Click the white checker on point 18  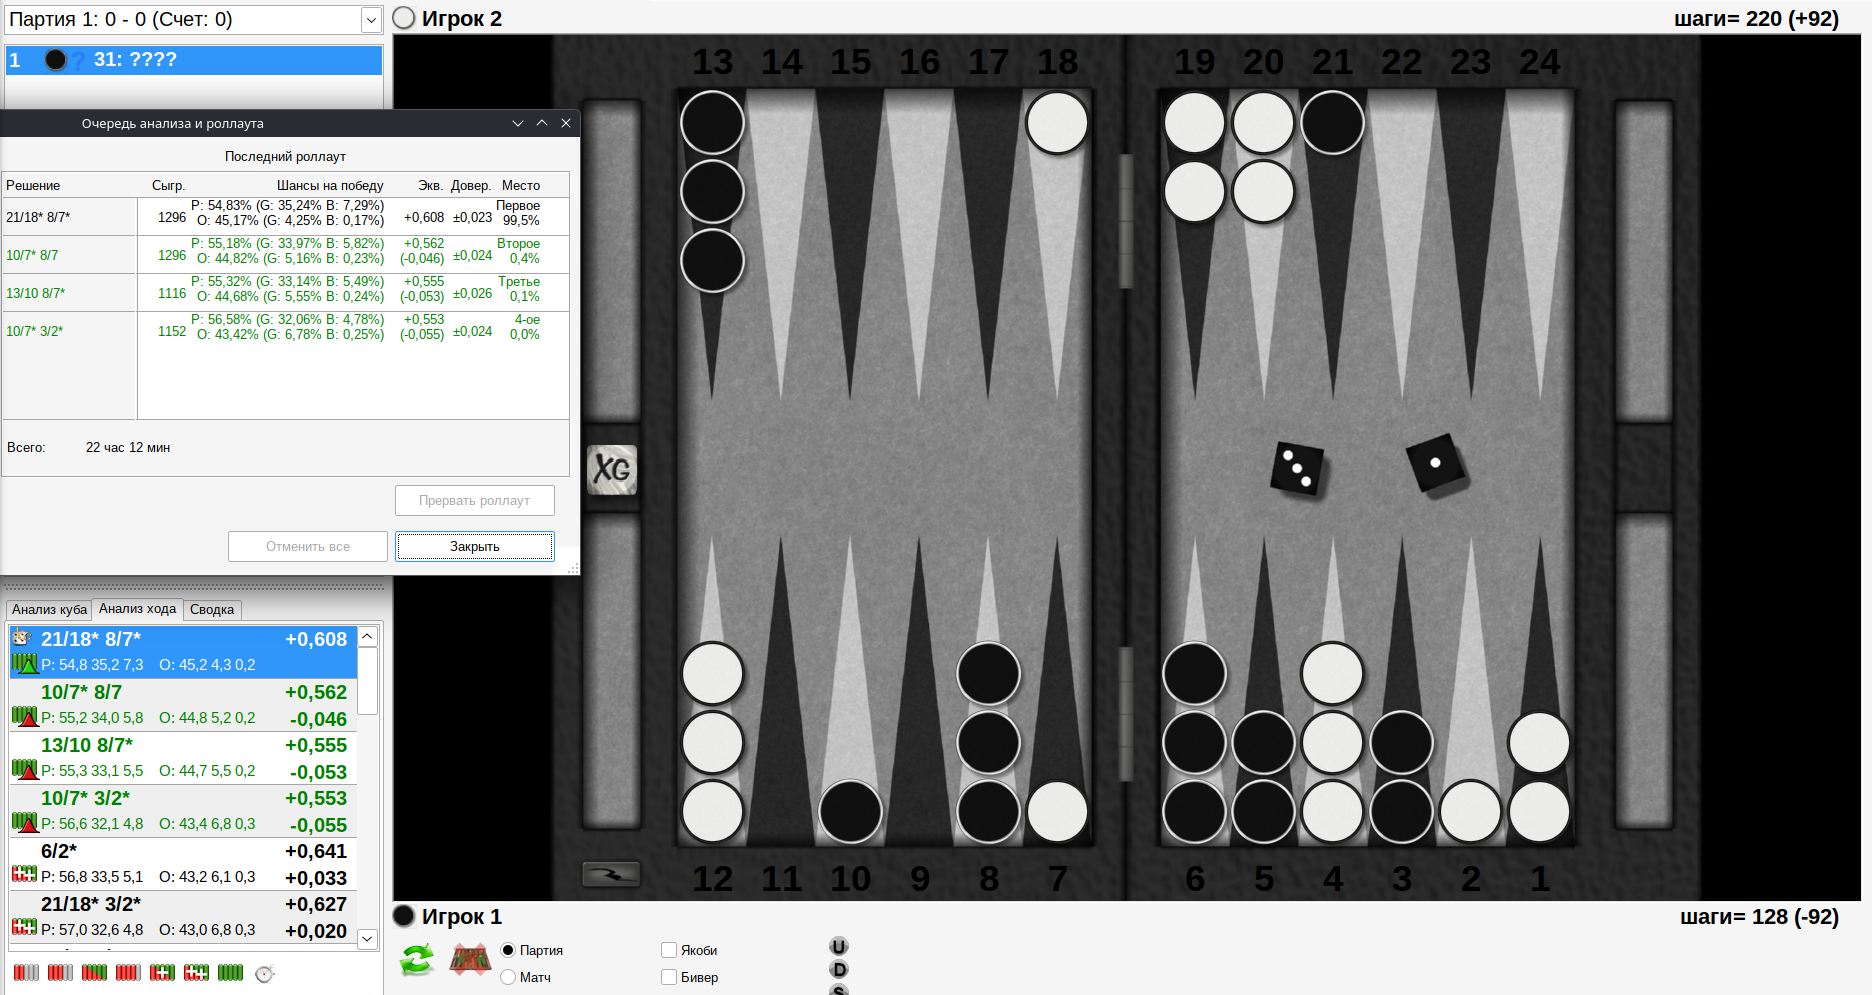(x=1057, y=123)
